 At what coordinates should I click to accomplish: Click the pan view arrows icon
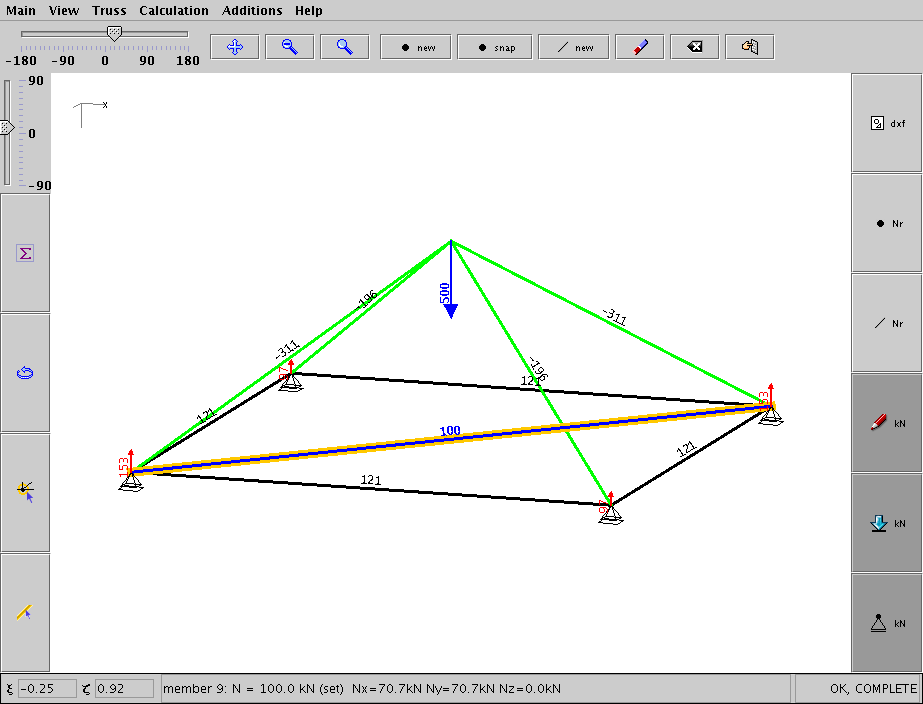235,47
